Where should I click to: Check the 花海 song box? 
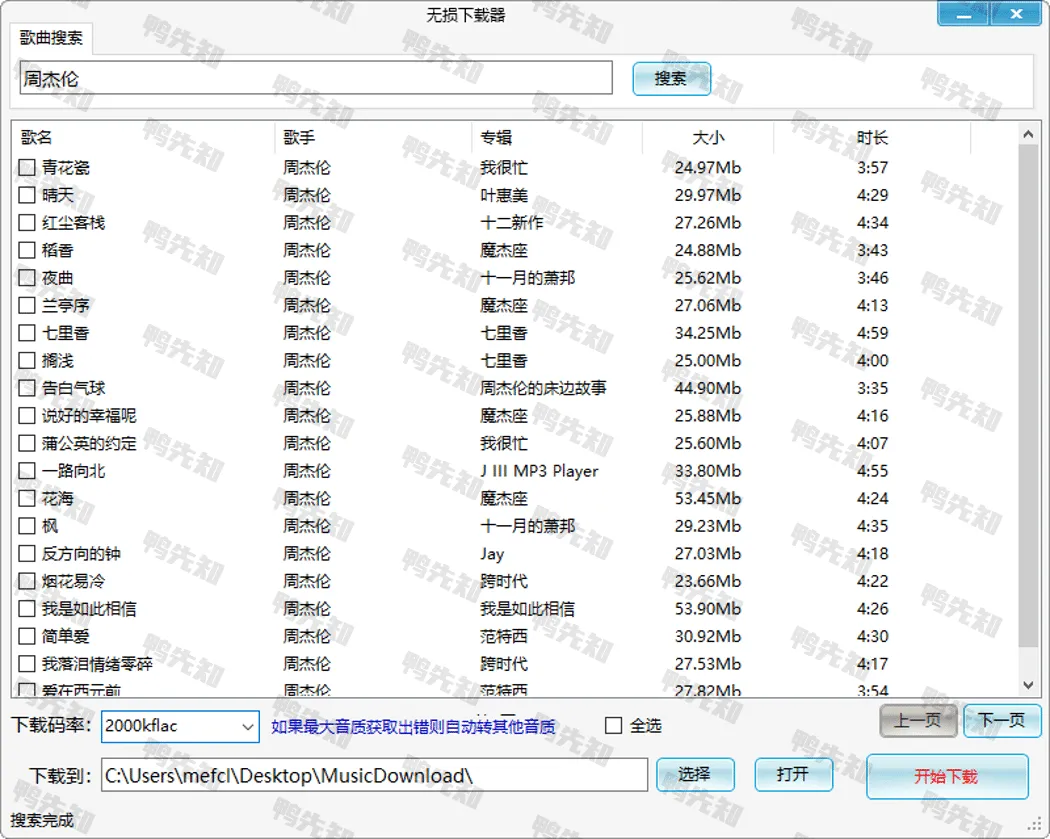(x=27, y=498)
